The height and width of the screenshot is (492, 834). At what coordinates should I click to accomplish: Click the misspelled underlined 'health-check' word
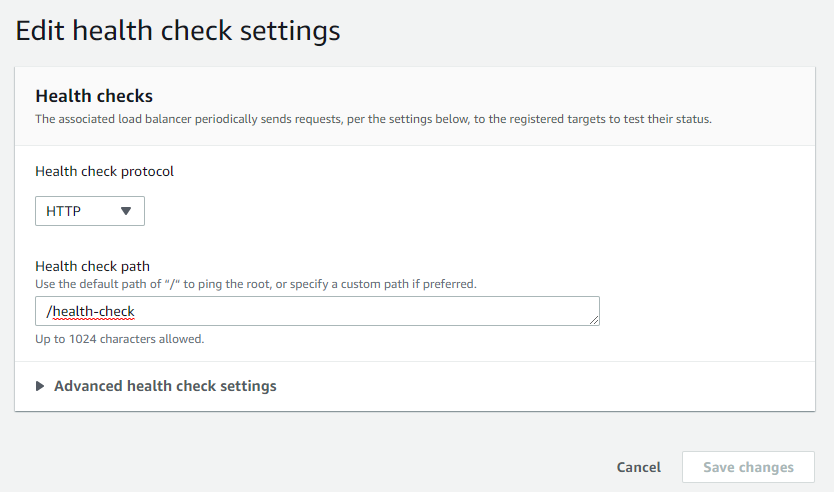coord(94,312)
